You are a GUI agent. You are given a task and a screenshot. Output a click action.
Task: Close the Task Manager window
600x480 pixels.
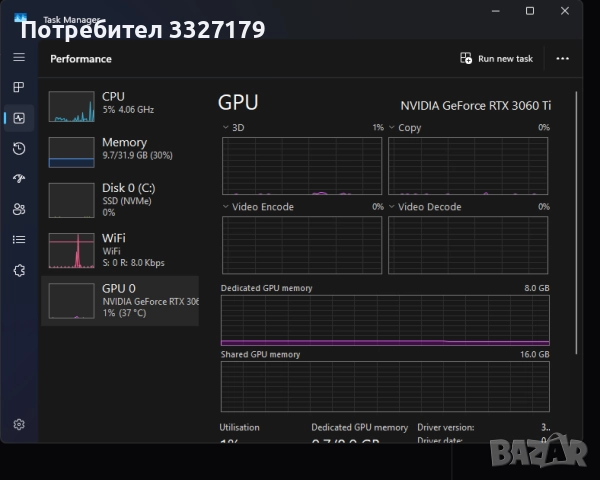point(565,11)
